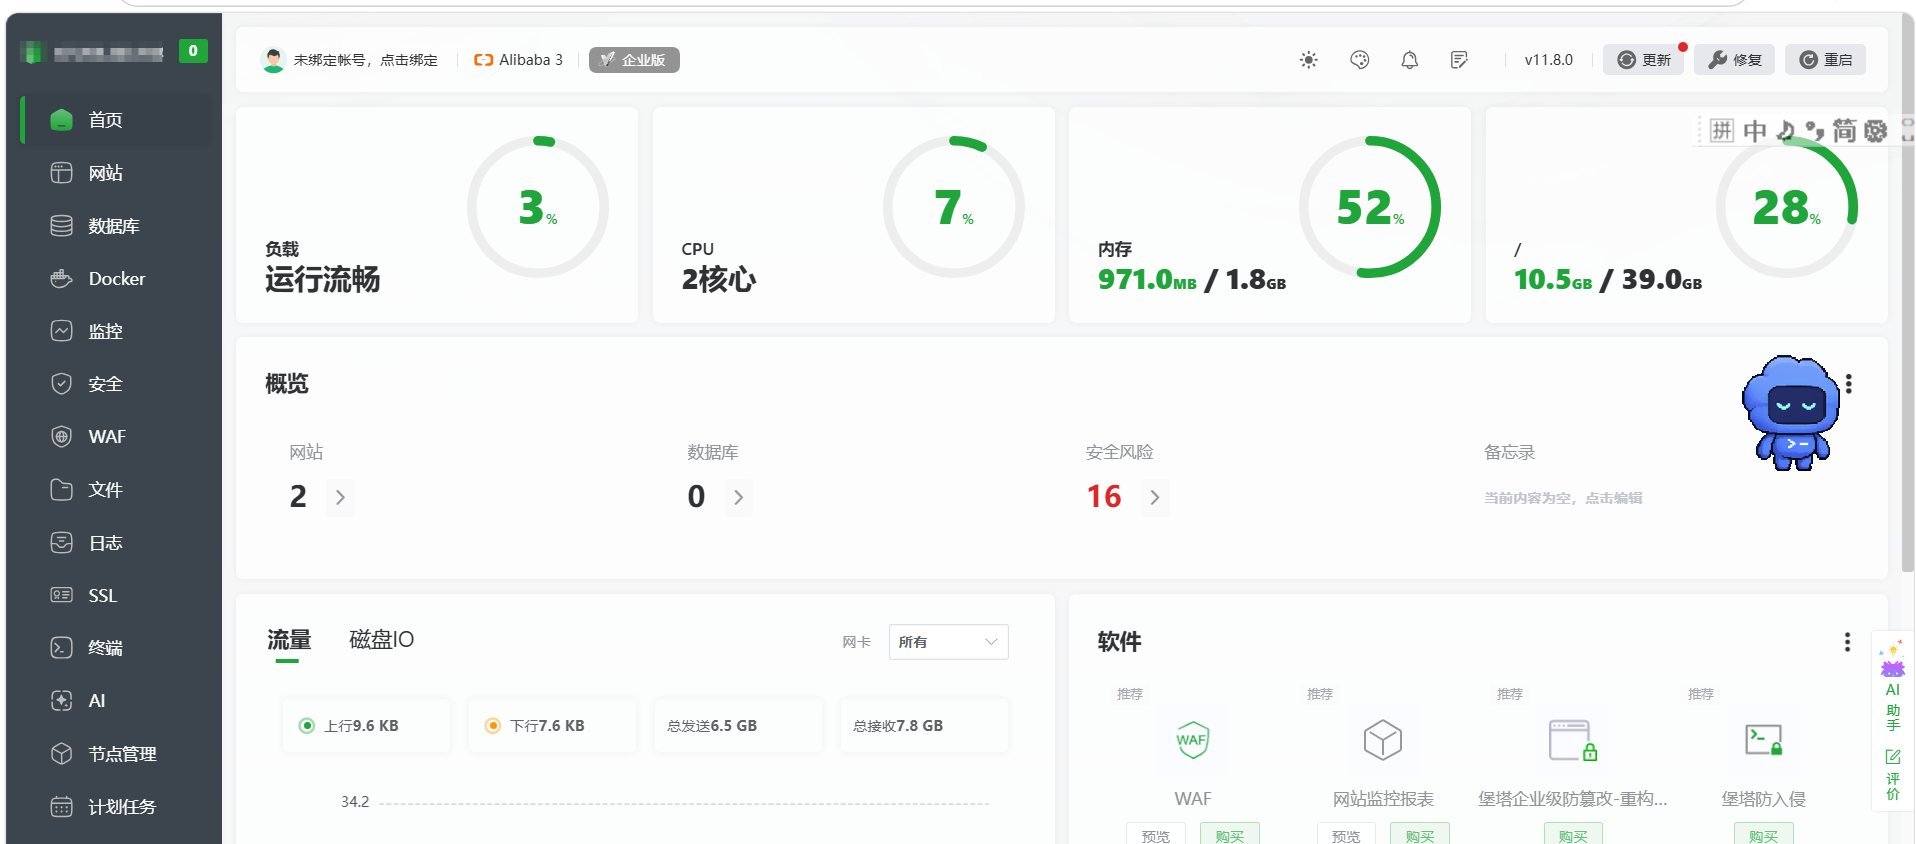Click the 计划任务 calendar icon in sidebar

coord(61,806)
